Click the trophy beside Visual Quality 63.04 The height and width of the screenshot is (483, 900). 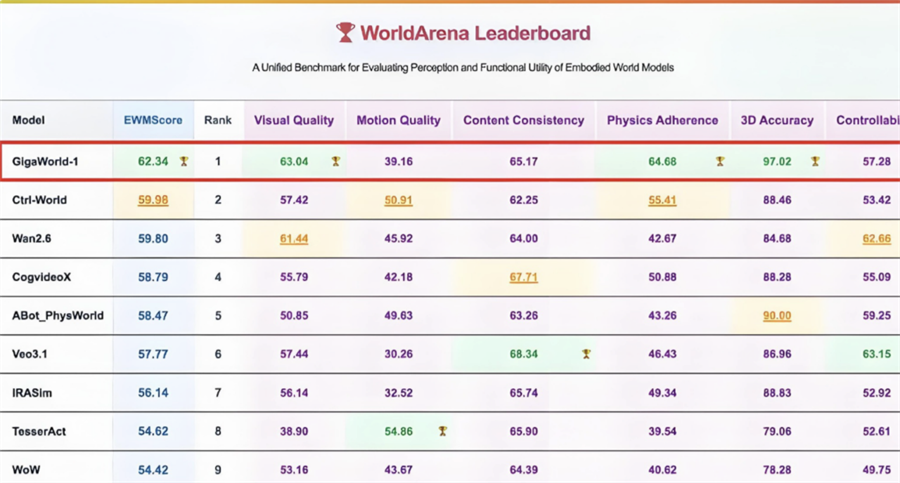point(336,161)
